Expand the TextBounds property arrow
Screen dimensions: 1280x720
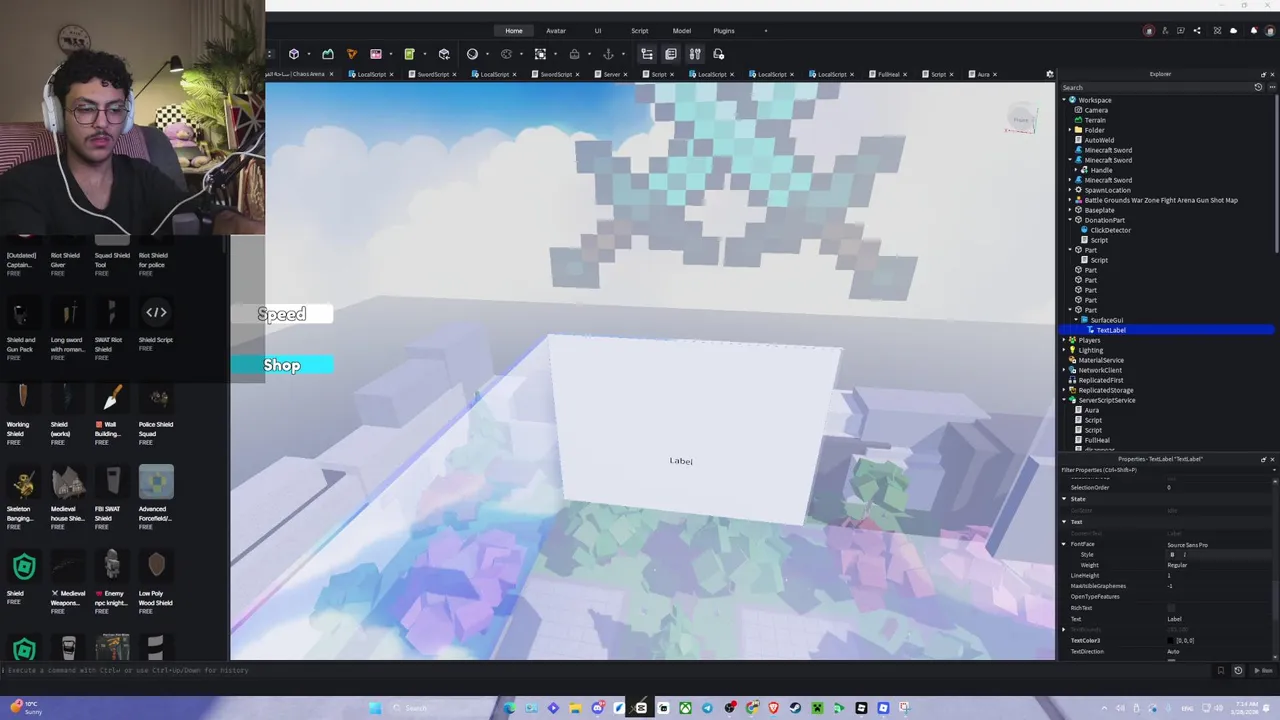tap(1064, 630)
